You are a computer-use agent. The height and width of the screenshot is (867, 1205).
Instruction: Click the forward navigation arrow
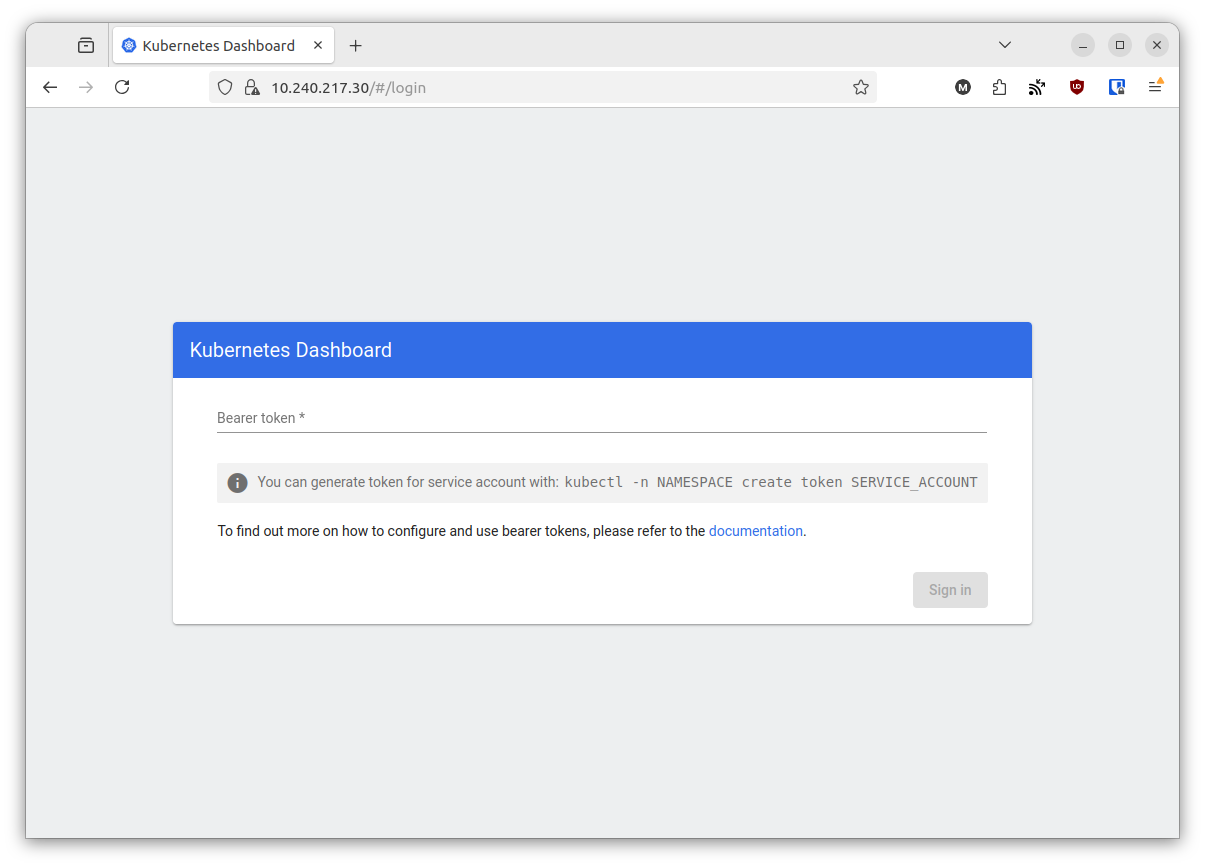point(86,87)
